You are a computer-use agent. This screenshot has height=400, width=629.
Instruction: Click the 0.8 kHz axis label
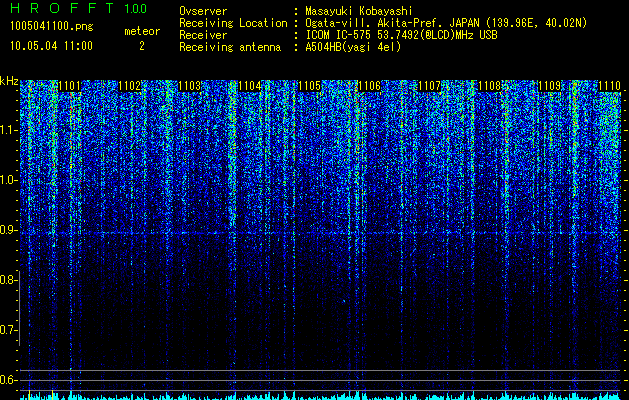click(7, 280)
